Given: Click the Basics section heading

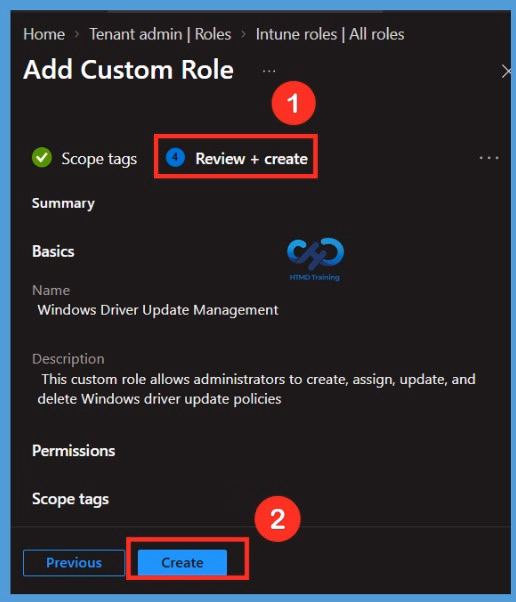Looking at the screenshot, I should pos(53,251).
